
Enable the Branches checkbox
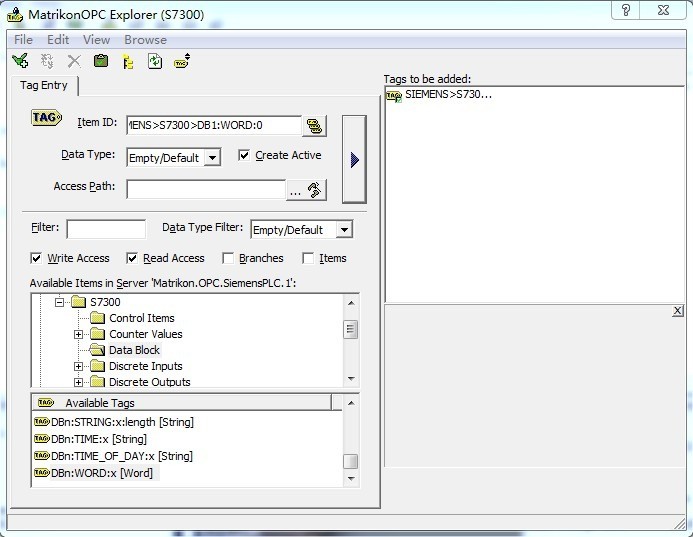click(228, 258)
